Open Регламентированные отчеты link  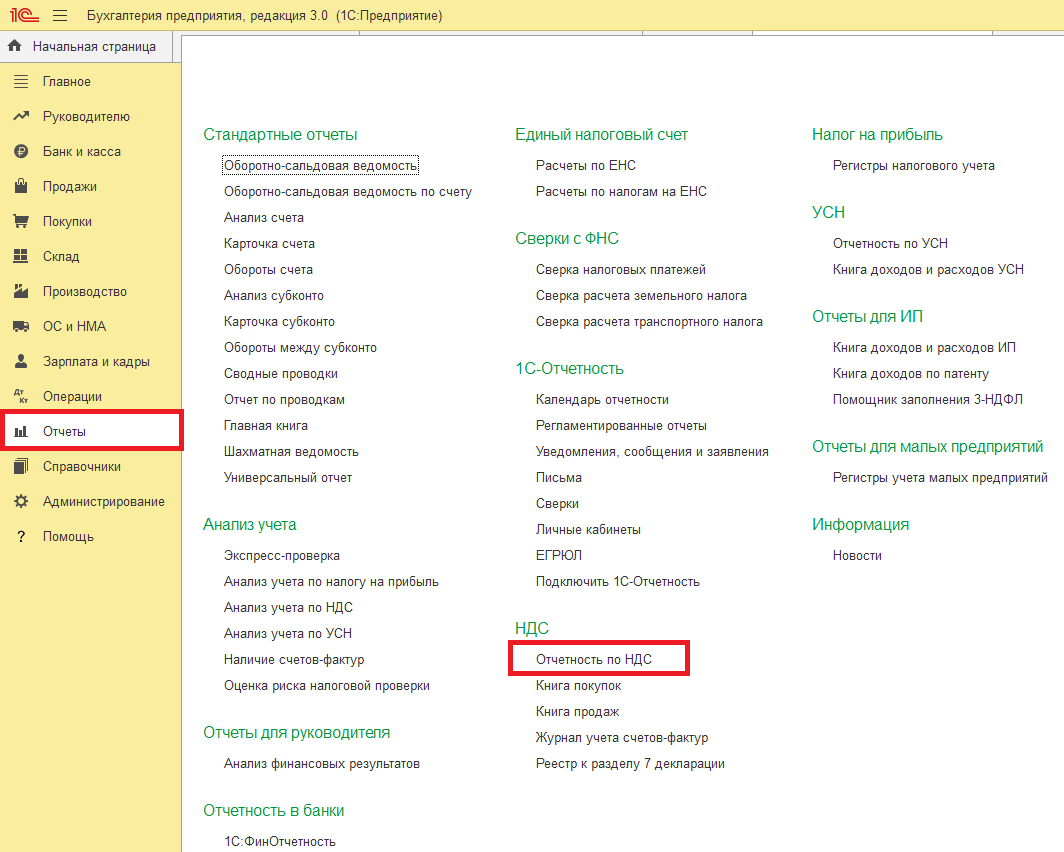621,426
